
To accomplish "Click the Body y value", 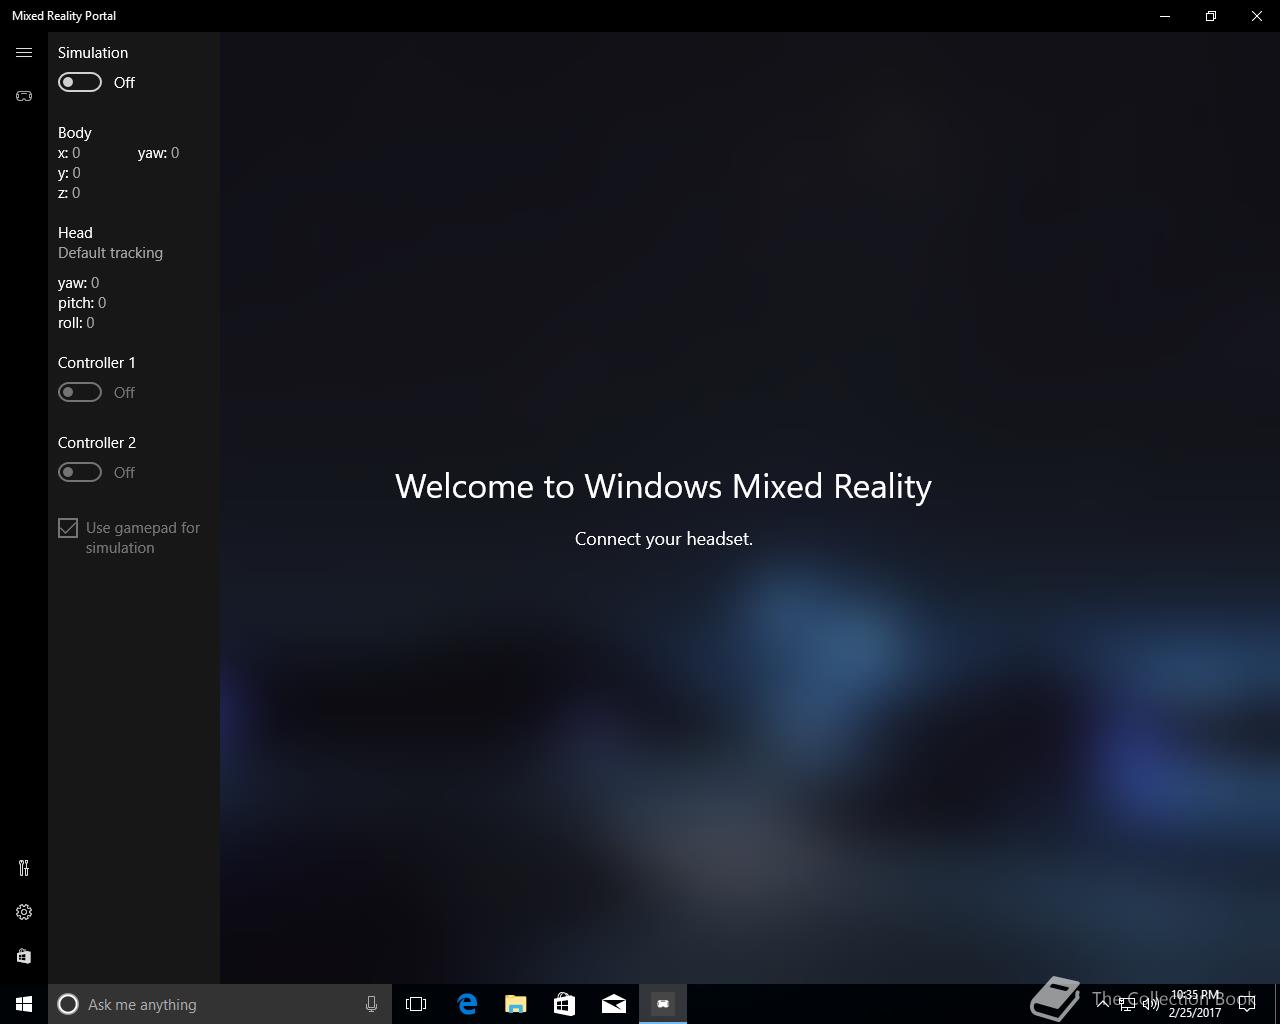I will (76, 173).
